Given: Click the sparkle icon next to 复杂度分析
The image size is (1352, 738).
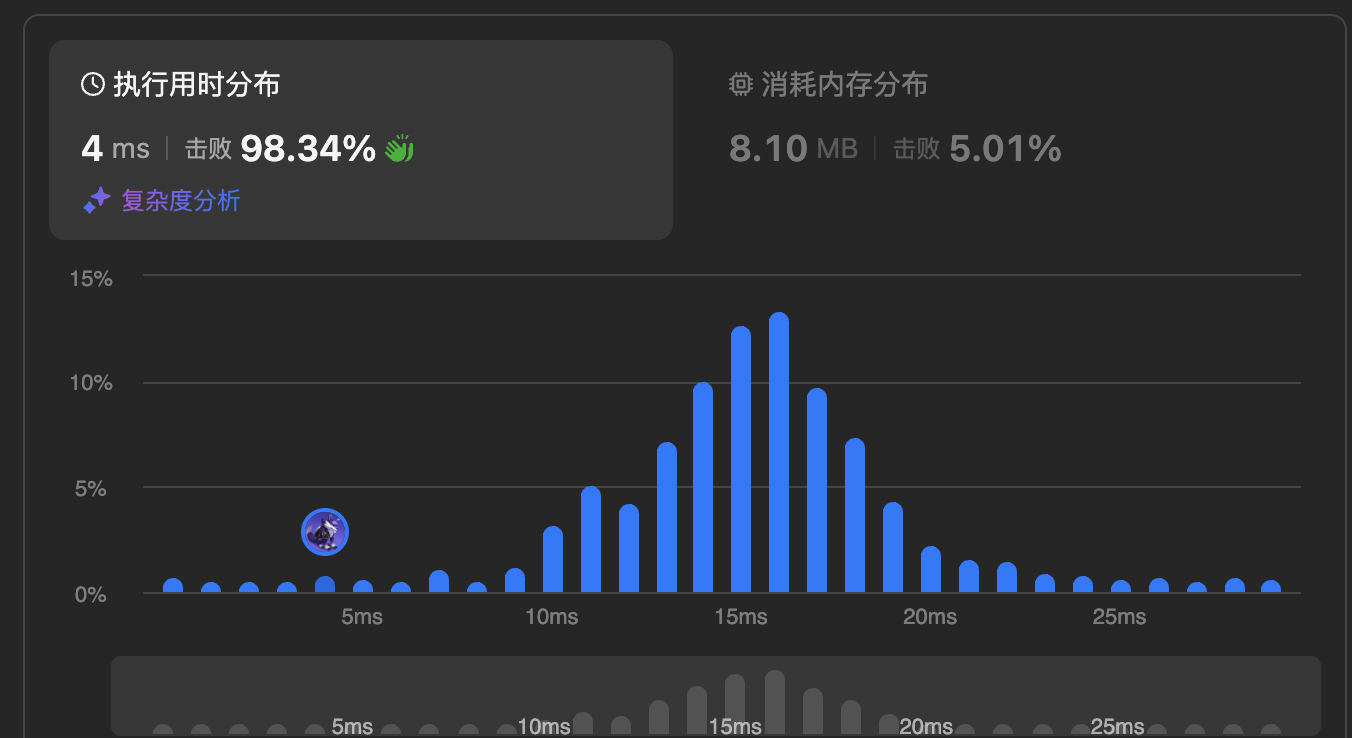Looking at the screenshot, I should pyautogui.click(x=96, y=201).
